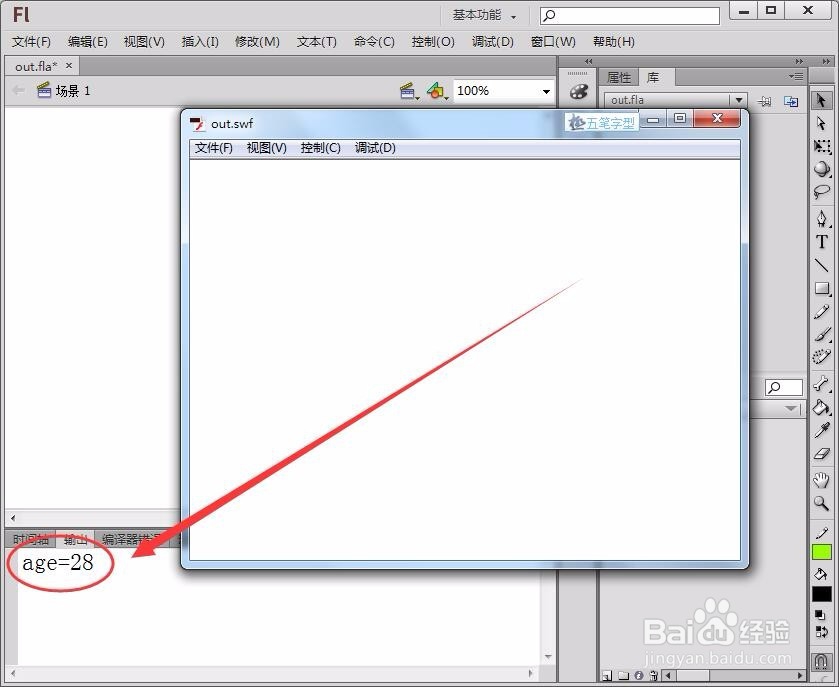The height and width of the screenshot is (687, 839).
Task: Open the 修改(M) menu
Action: click(257, 42)
